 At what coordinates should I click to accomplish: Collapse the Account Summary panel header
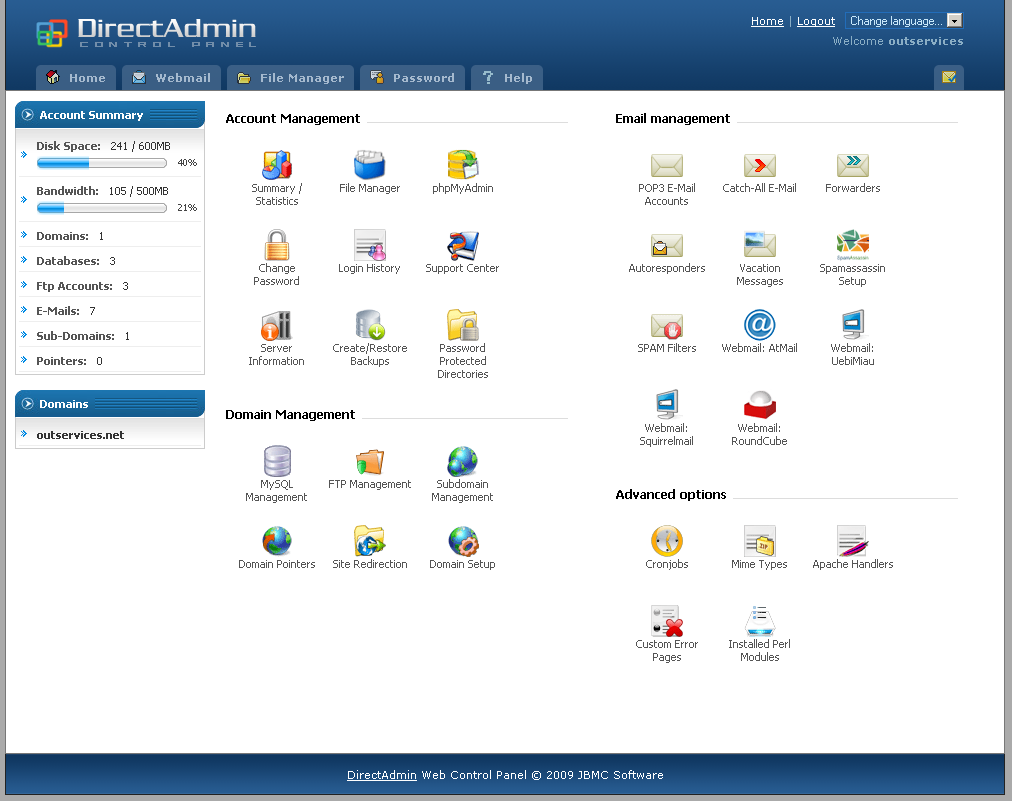110,115
